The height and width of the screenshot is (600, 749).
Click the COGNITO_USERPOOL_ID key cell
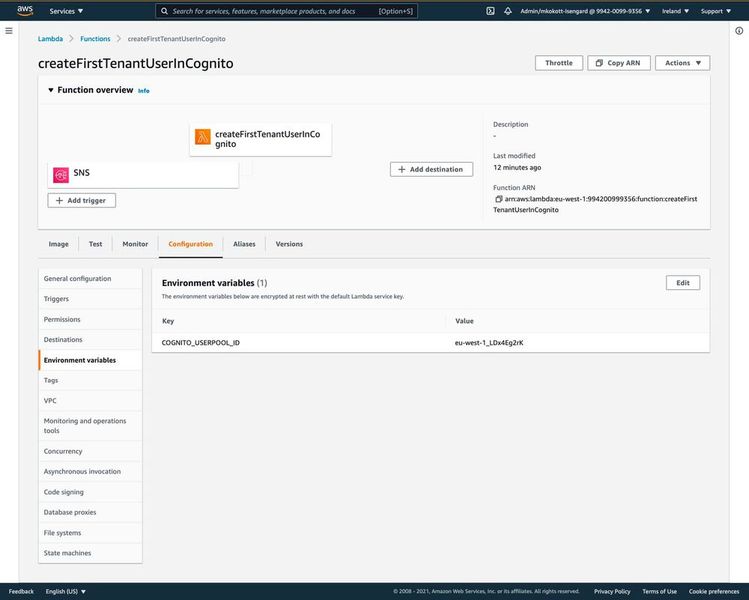click(201, 343)
